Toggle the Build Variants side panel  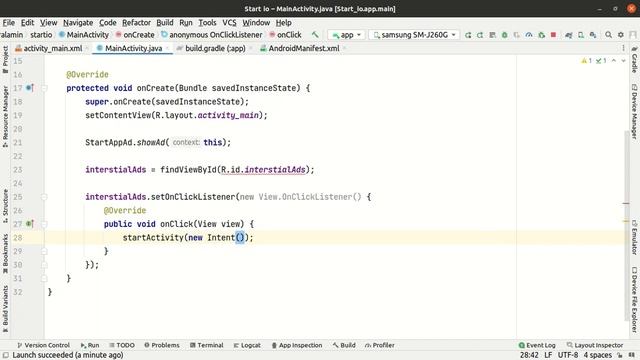[5, 309]
